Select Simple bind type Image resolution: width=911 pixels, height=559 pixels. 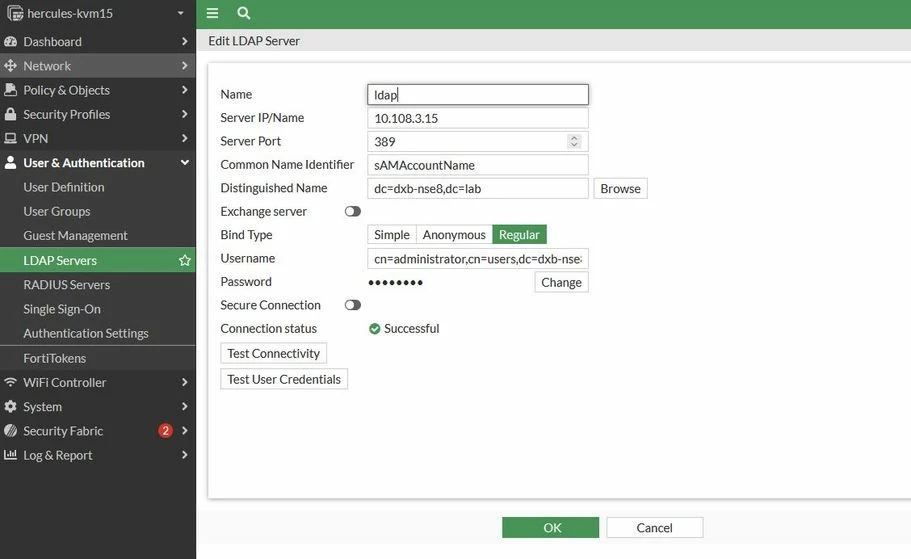point(392,235)
